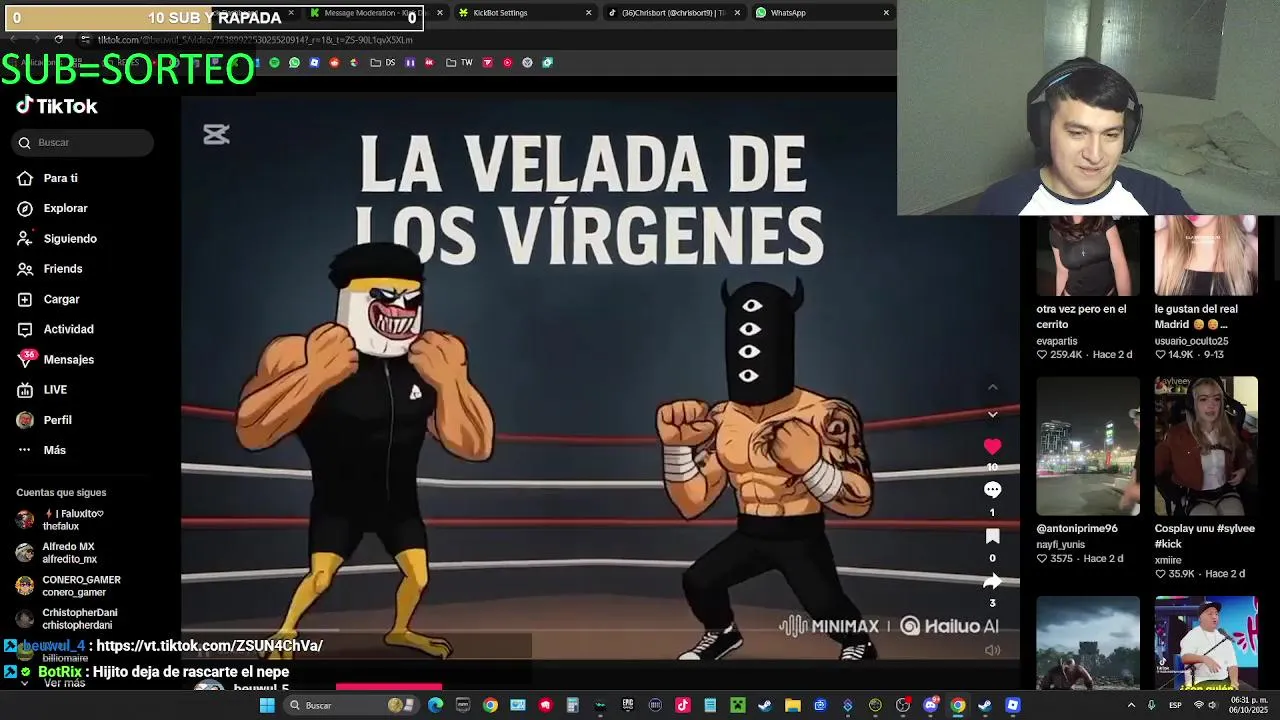The width and height of the screenshot is (1280, 720).
Task: Open the Para ti feed
Action: (x=60, y=178)
